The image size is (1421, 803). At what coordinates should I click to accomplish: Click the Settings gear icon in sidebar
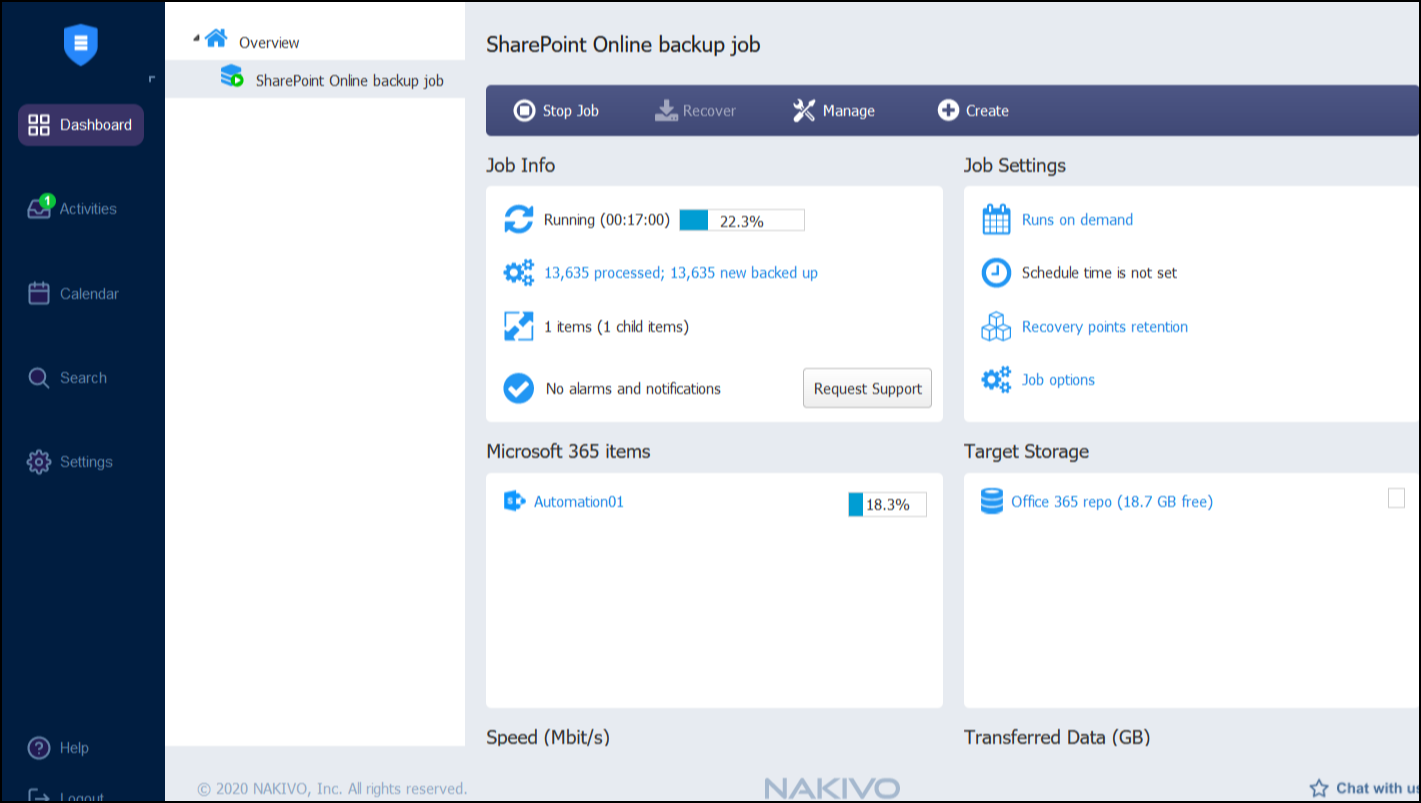39,462
